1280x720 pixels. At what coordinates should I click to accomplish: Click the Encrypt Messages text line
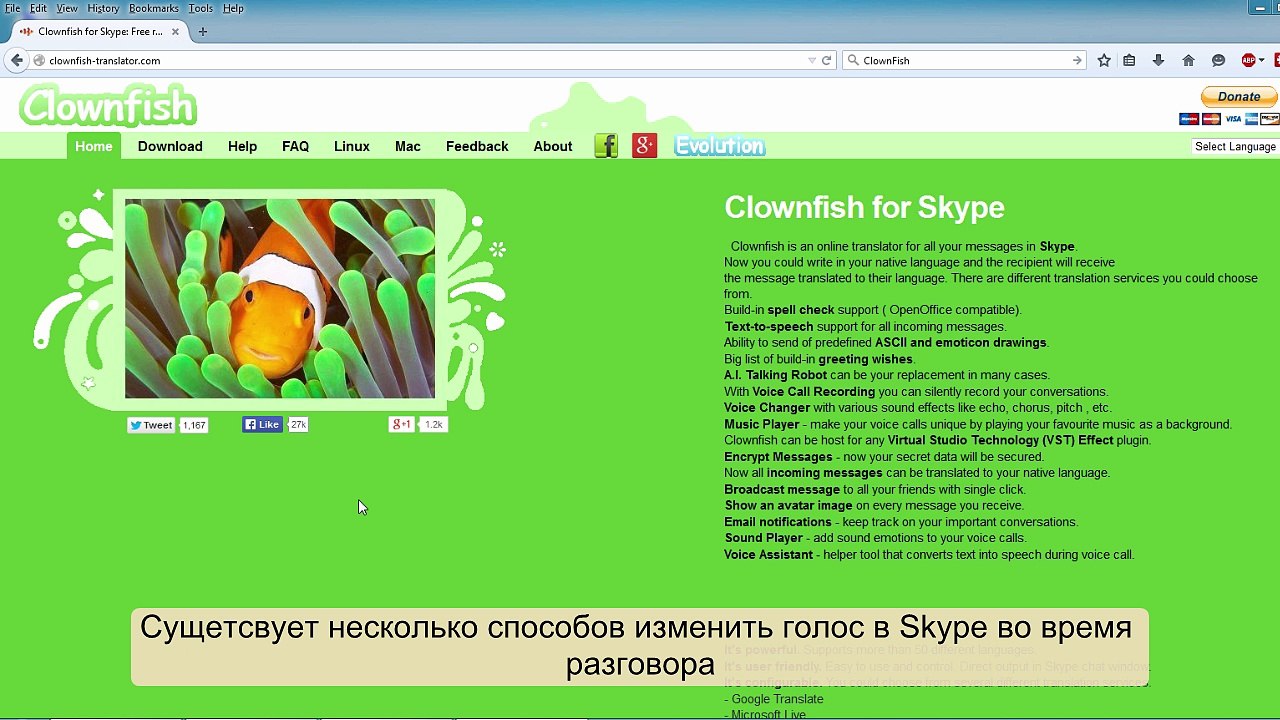click(x=884, y=457)
